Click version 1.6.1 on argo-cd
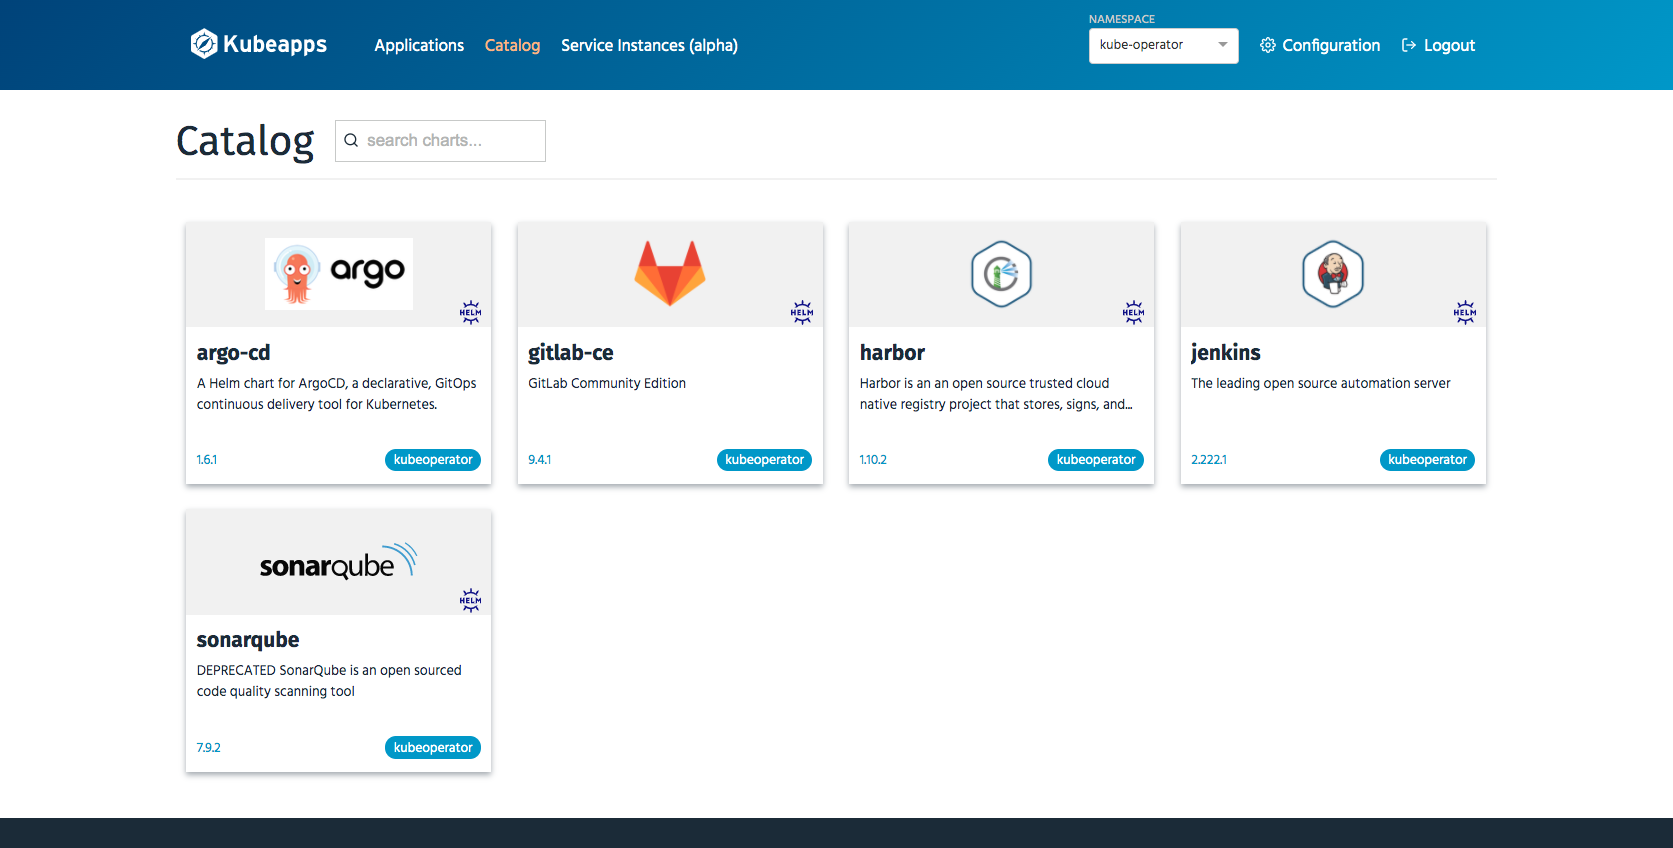Image resolution: width=1673 pixels, height=848 pixels. (x=207, y=460)
